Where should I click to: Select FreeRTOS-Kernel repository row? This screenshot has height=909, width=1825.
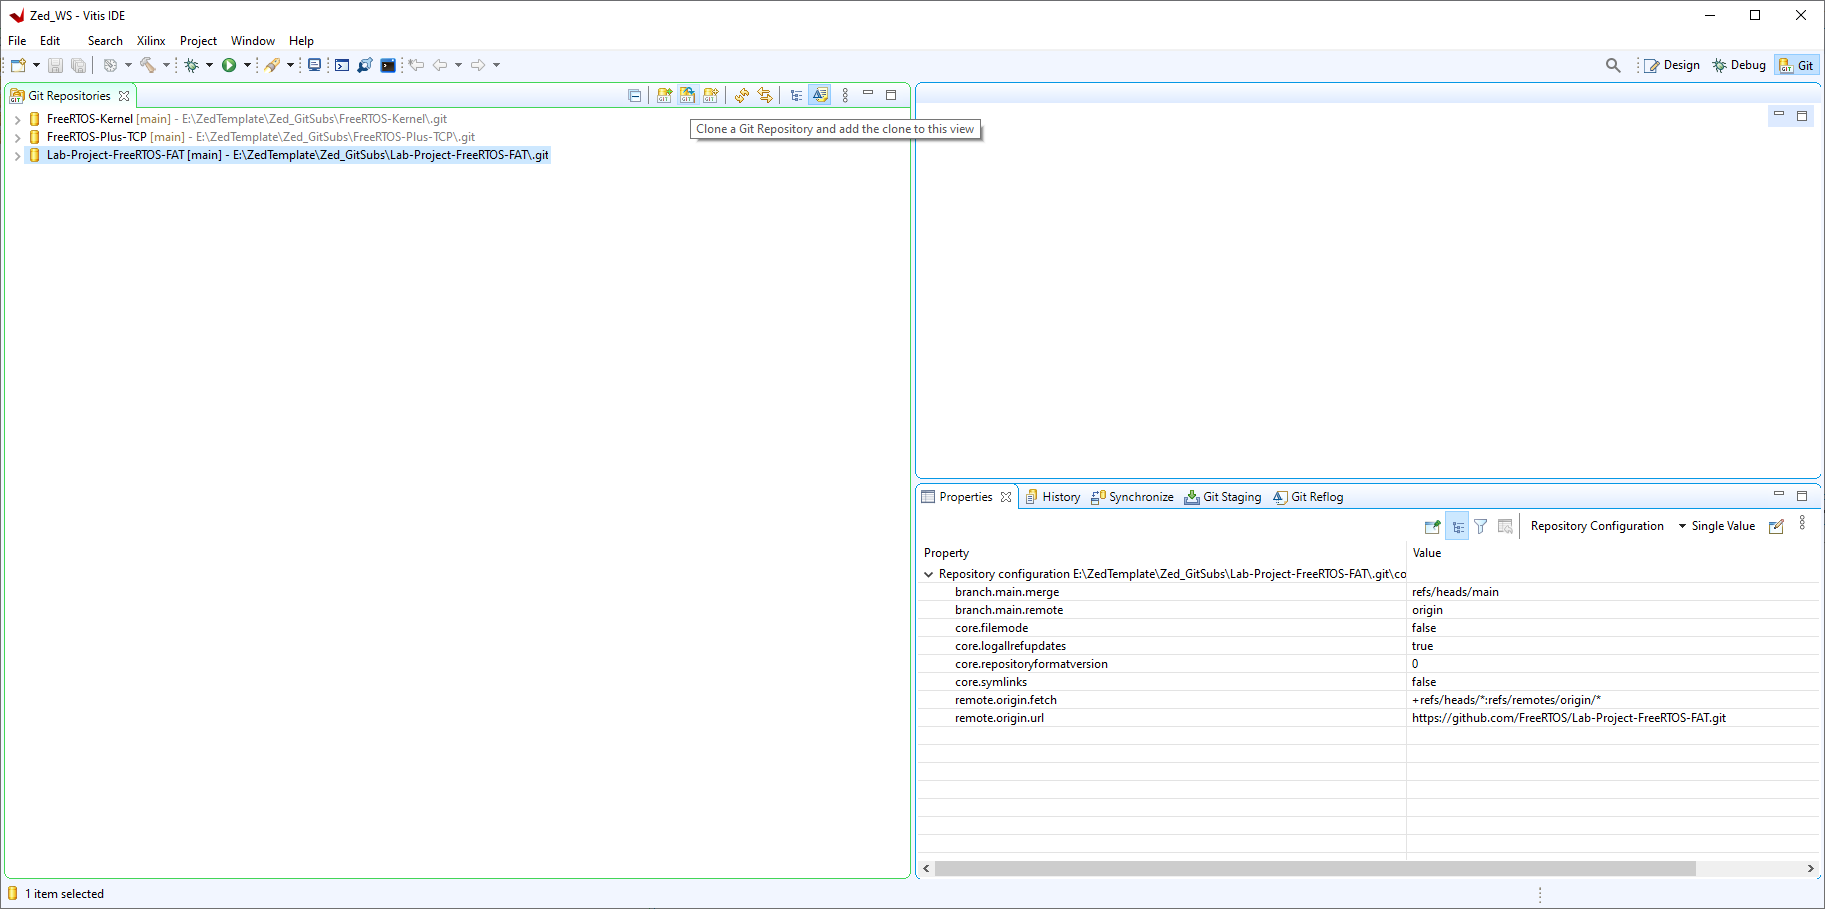point(238,119)
